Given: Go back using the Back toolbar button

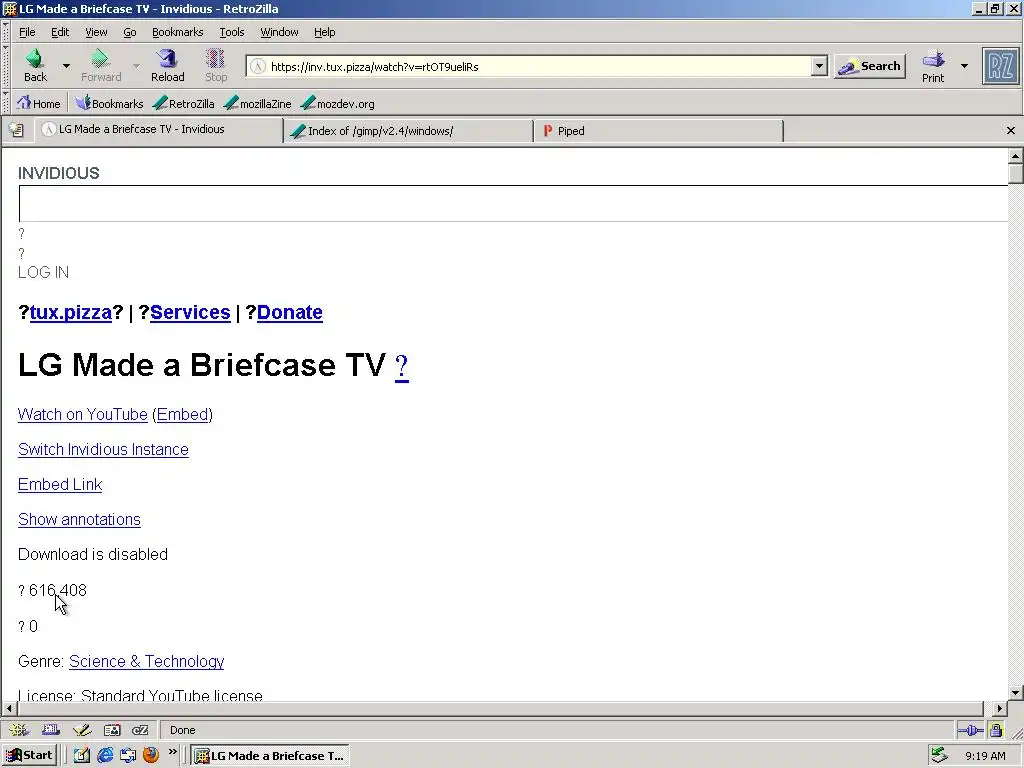Looking at the screenshot, I should (35, 65).
